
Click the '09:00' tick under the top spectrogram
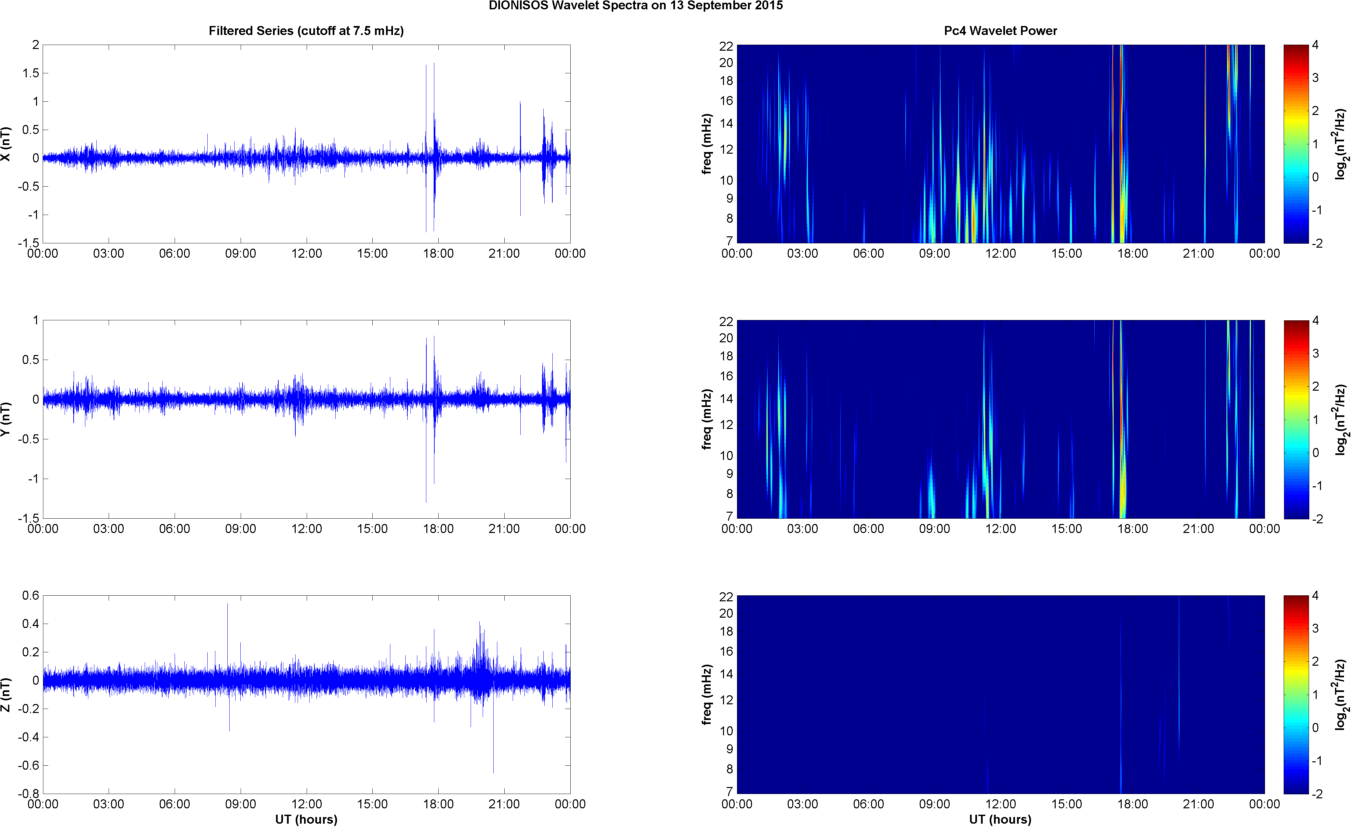934,253
